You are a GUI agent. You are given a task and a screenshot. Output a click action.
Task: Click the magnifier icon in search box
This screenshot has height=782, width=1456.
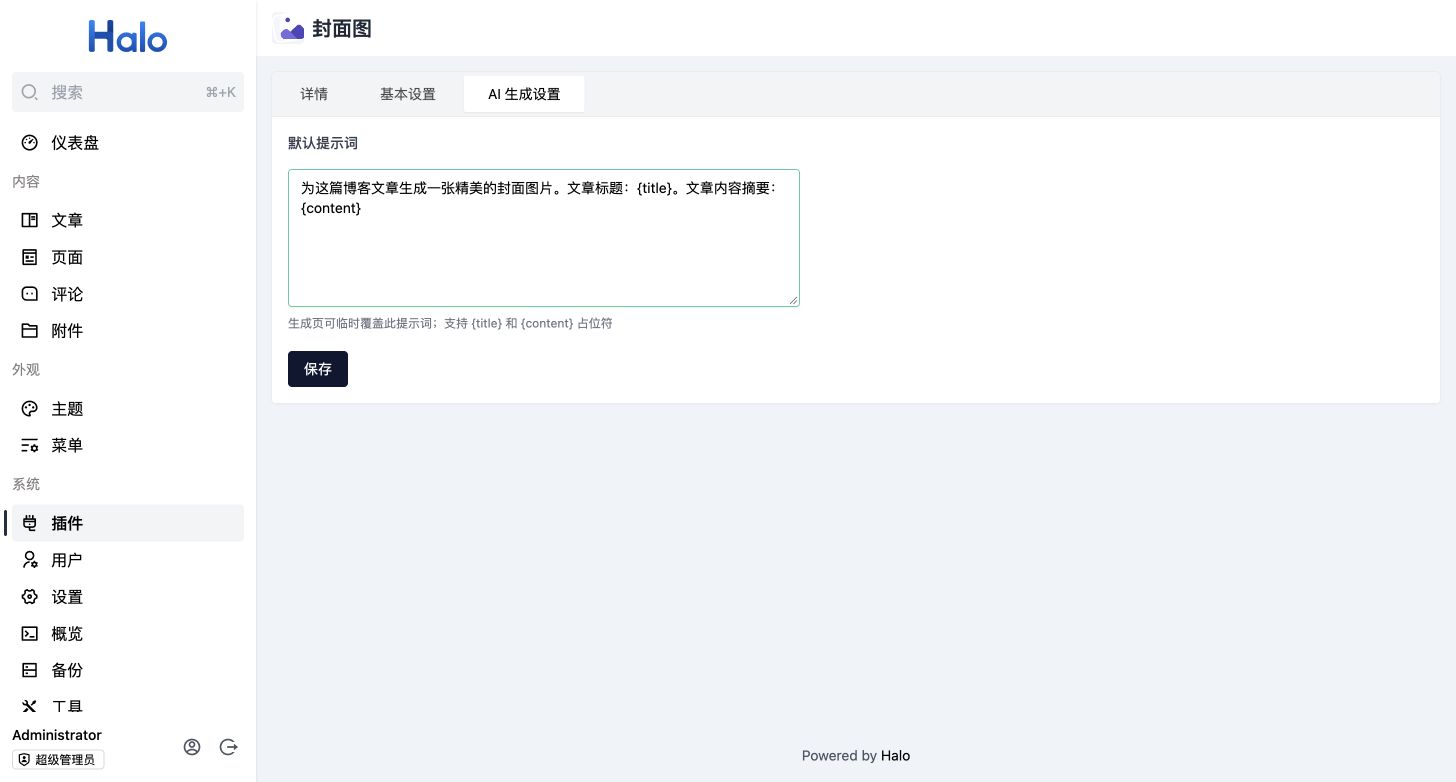[x=30, y=92]
